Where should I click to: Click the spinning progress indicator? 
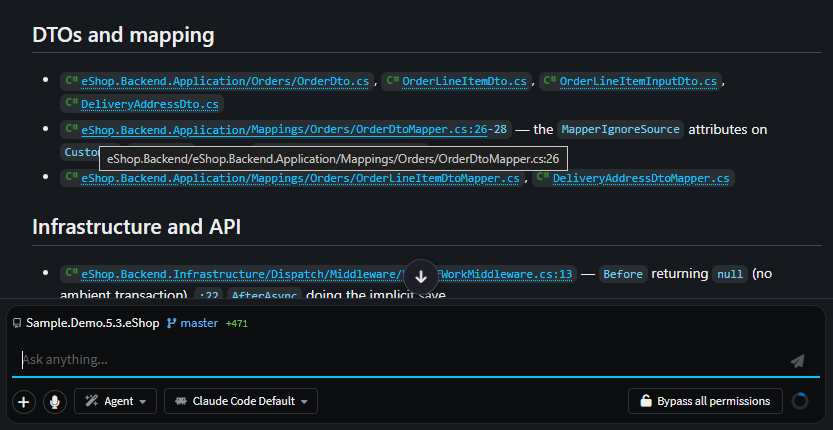coord(800,401)
